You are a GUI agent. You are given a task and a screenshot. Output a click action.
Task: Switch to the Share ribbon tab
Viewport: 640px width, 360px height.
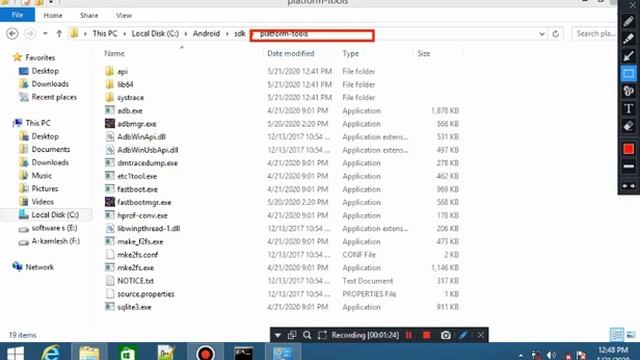89,16
